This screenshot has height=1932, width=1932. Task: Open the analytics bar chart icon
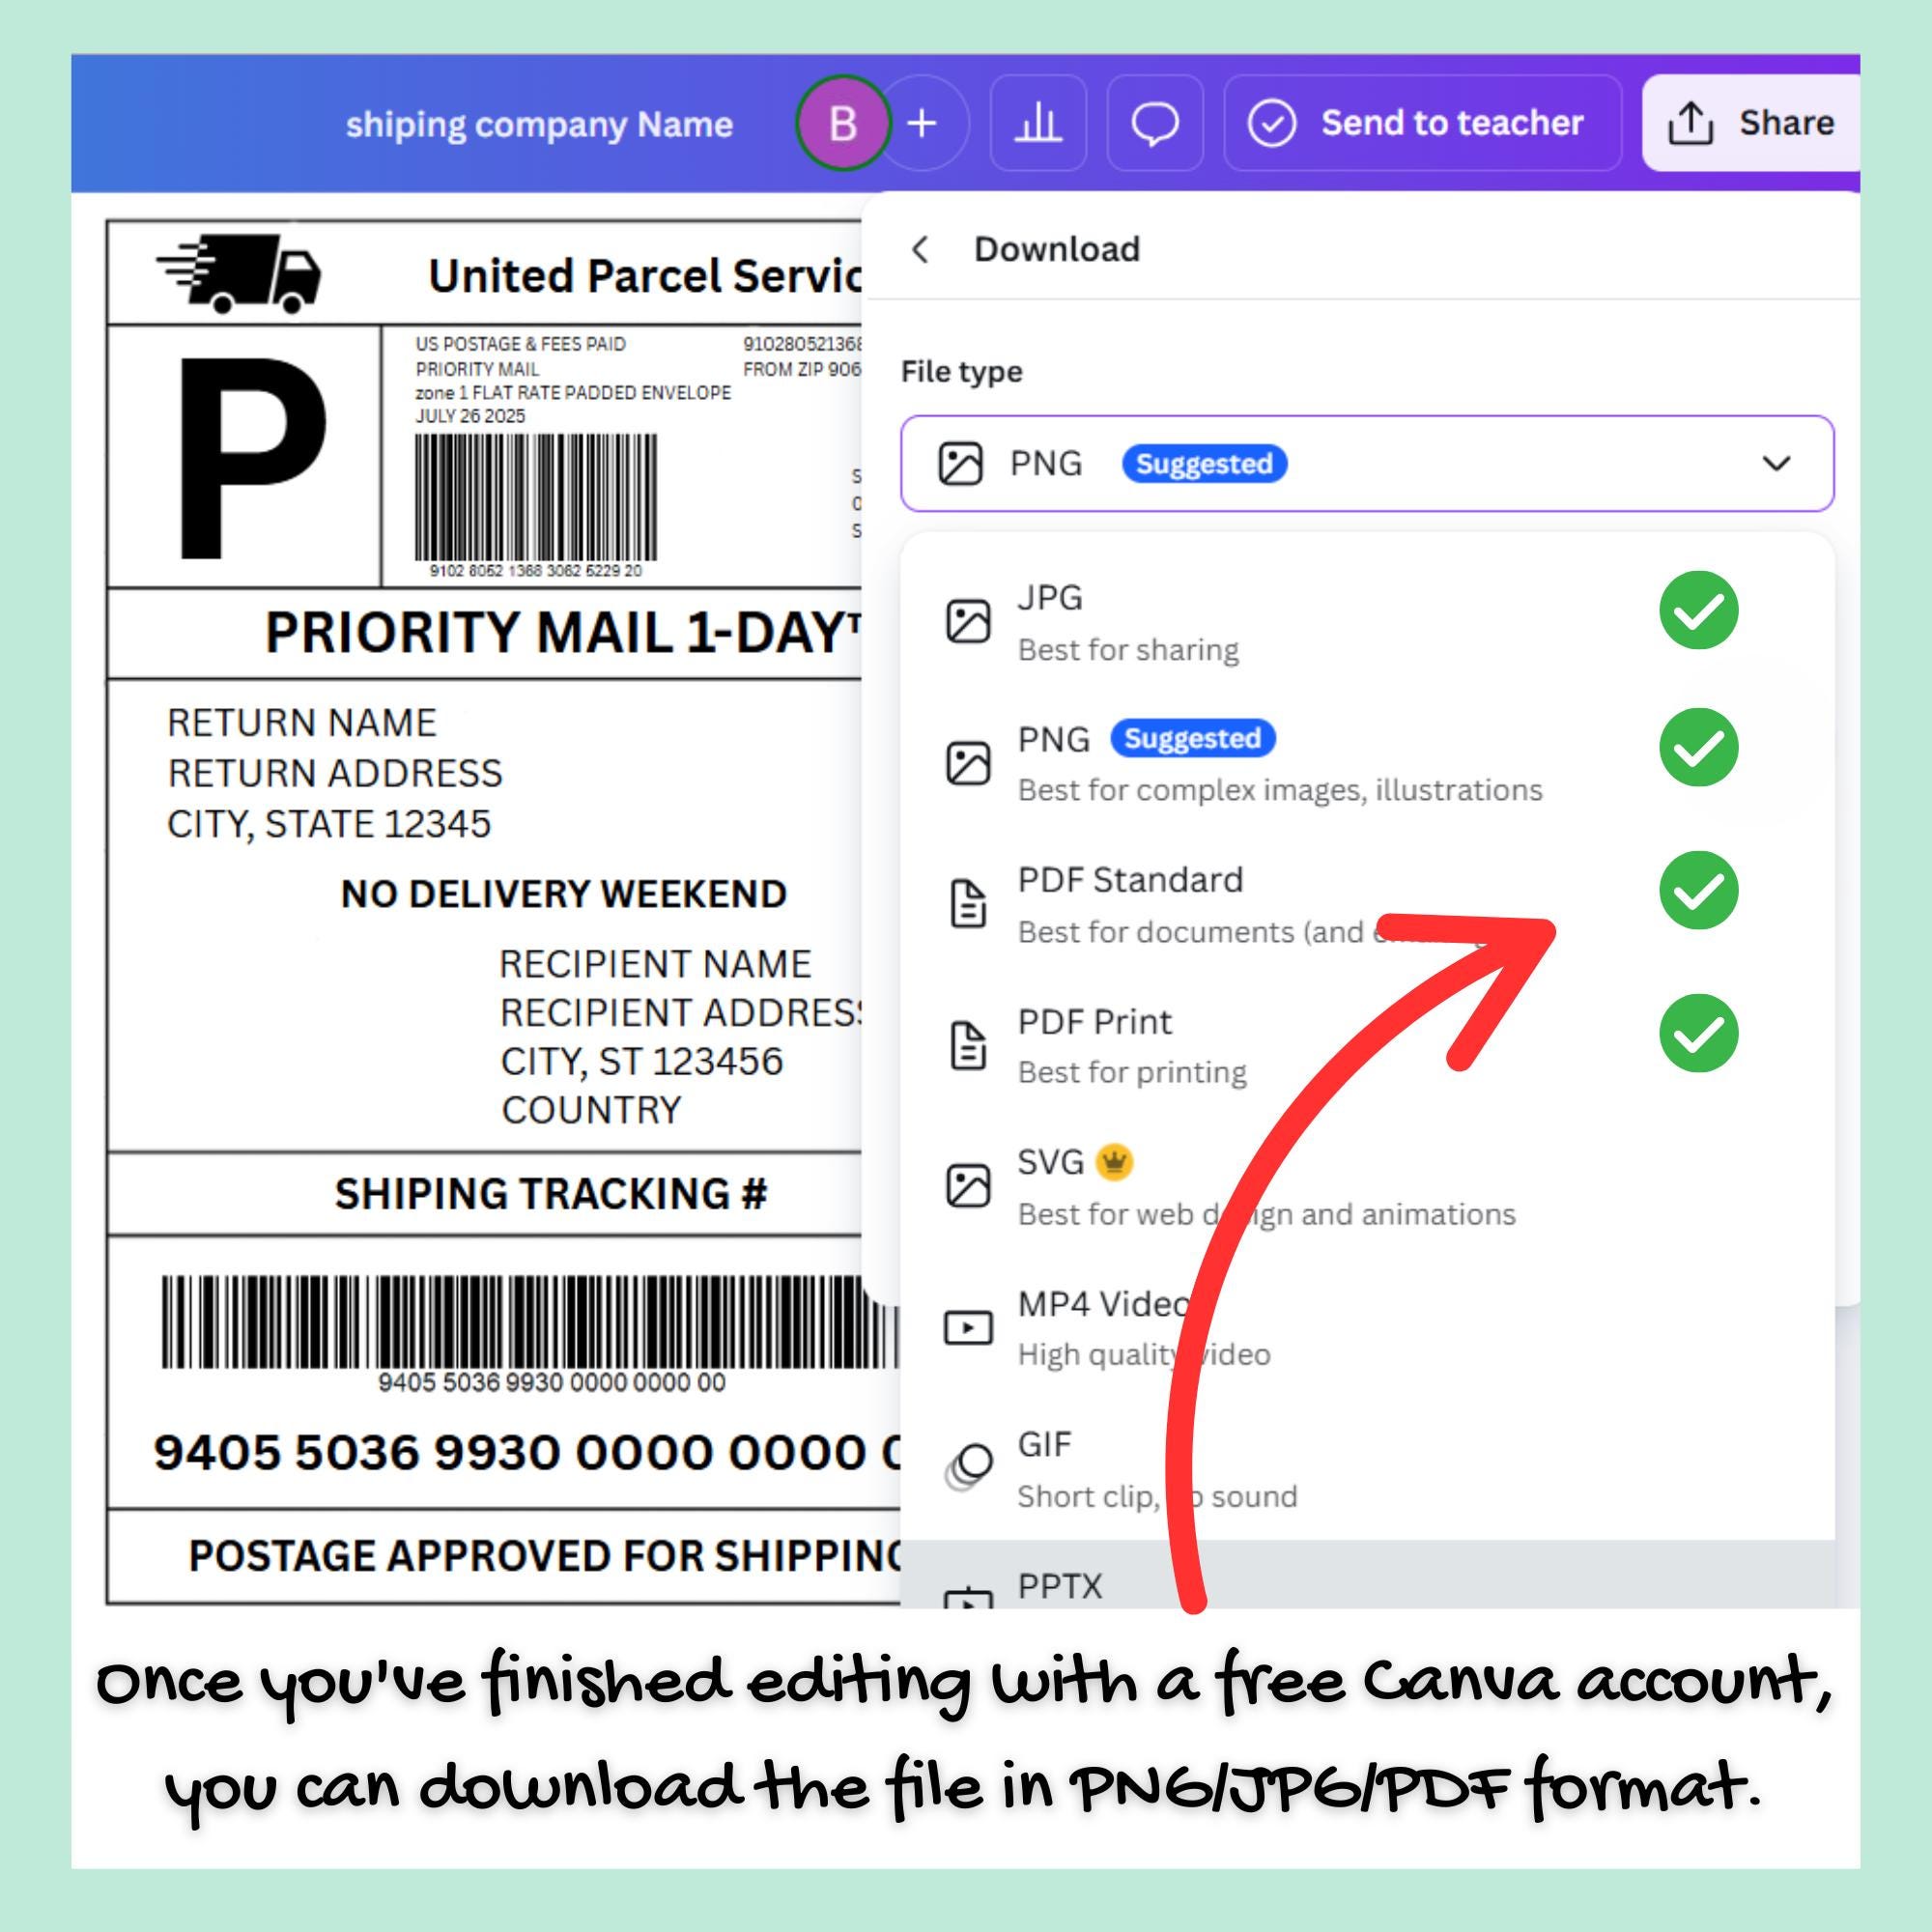coord(1038,123)
